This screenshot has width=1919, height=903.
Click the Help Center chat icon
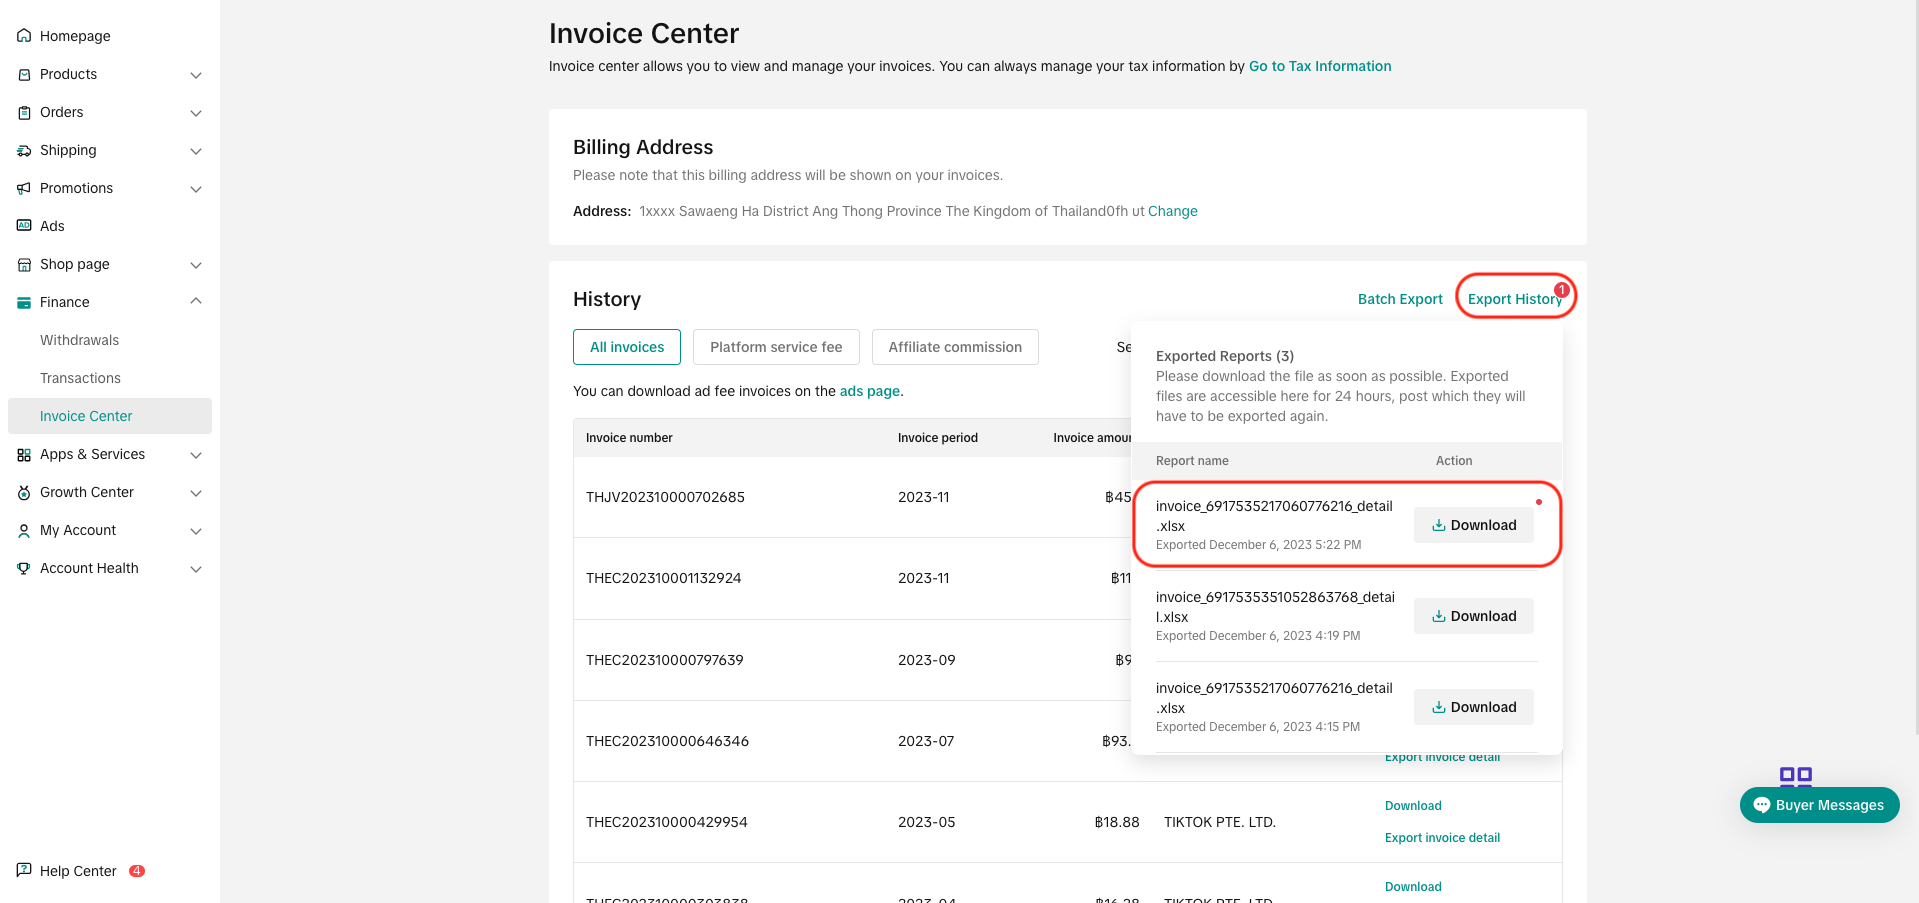[x=24, y=870]
